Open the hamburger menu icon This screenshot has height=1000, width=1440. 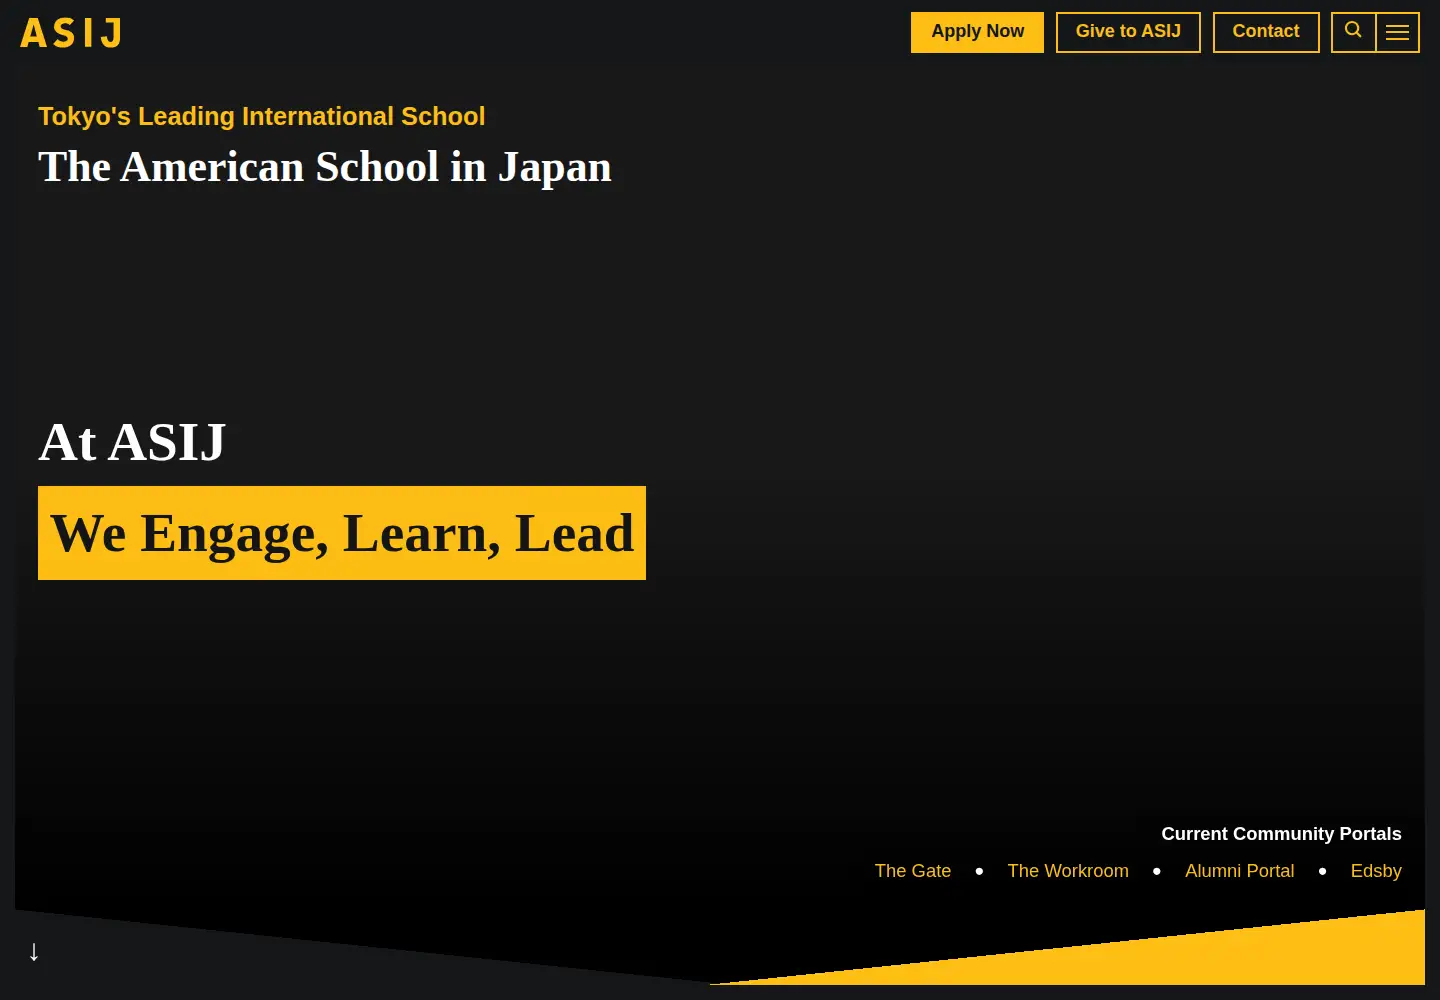pos(1398,32)
